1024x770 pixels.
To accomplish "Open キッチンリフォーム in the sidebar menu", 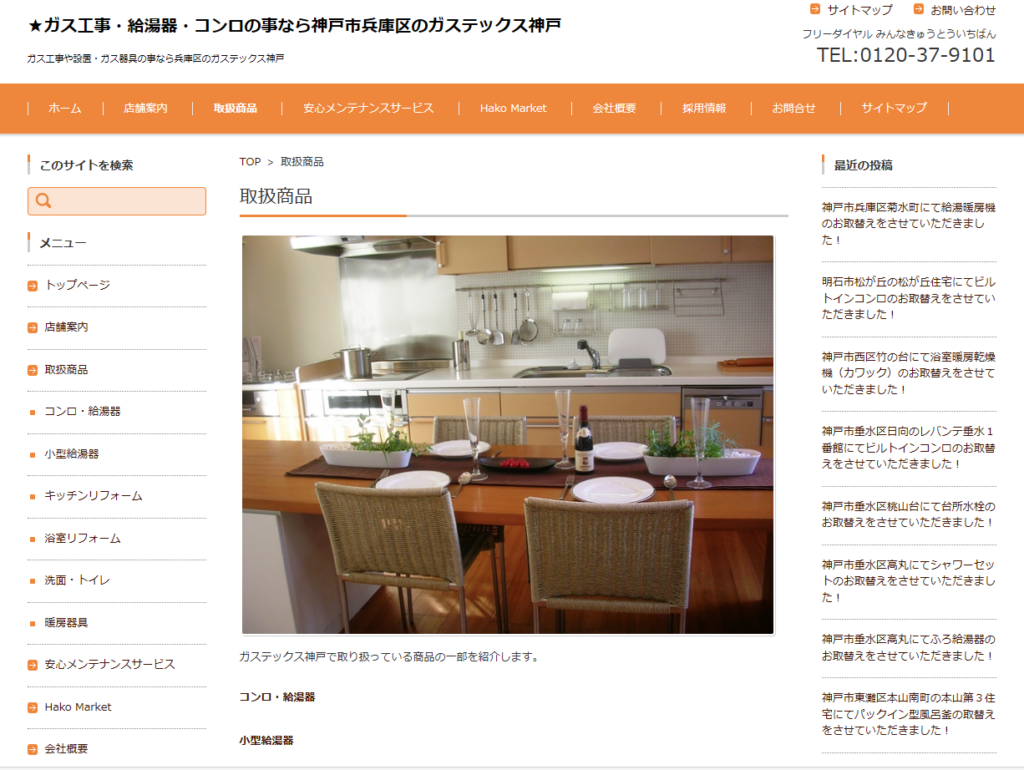I will [x=93, y=496].
